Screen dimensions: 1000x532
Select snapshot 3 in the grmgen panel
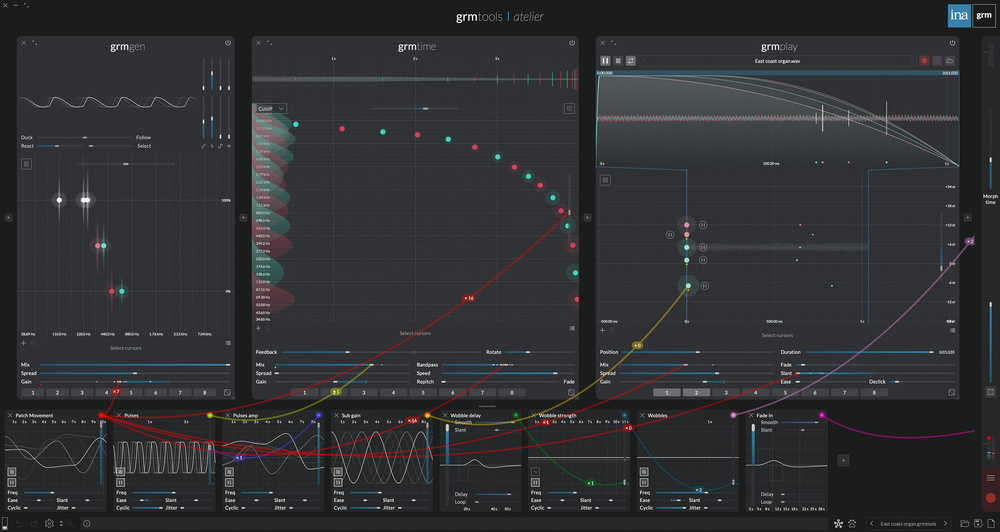click(82, 393)
